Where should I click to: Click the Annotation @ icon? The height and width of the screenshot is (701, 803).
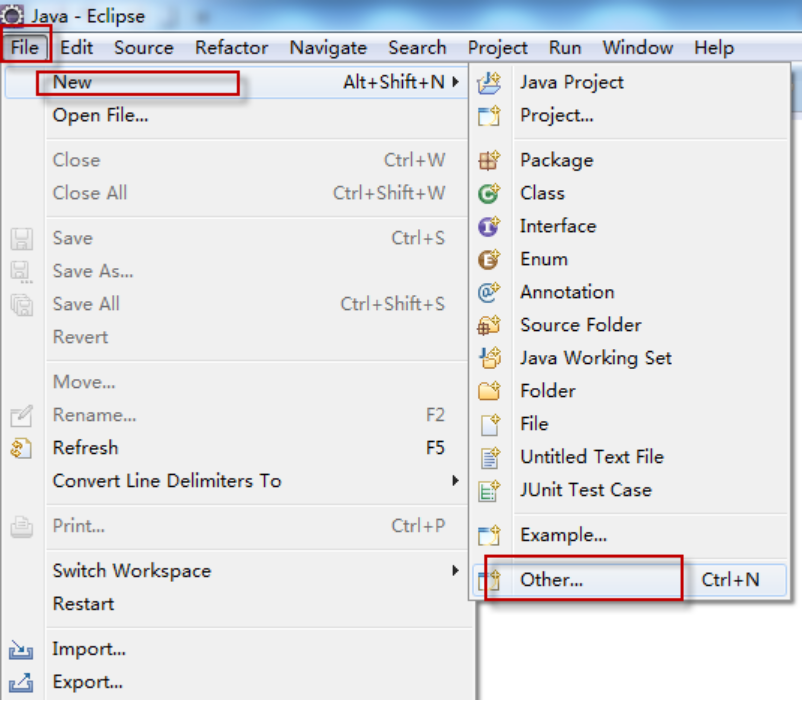coord(489,292)
